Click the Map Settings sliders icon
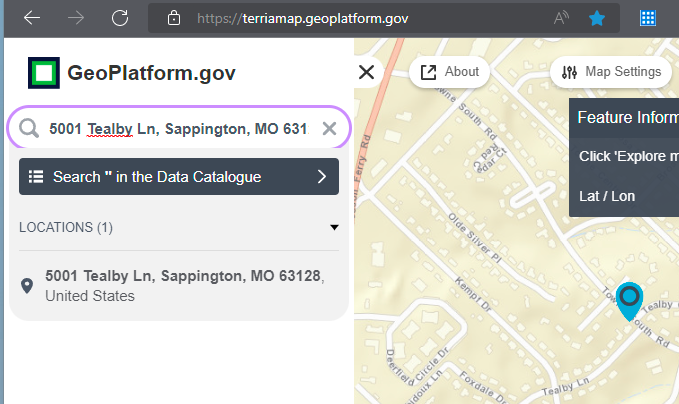Screen dimensions: 679x404 pos(569,72)
